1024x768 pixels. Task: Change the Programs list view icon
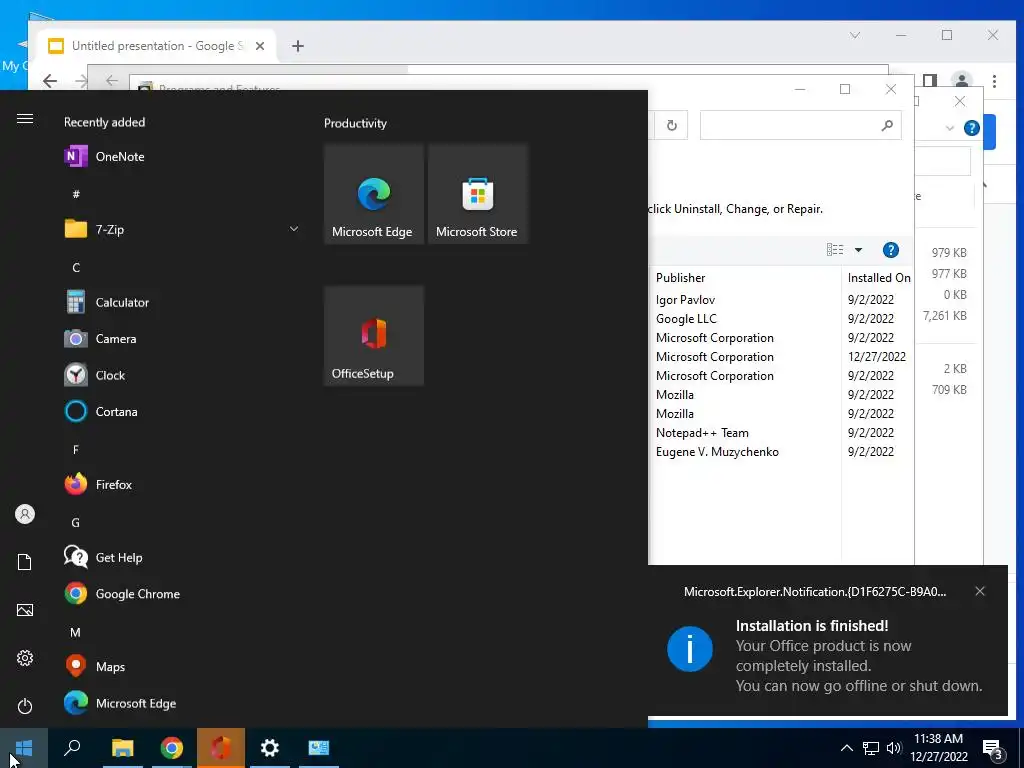tap(835, 250)
